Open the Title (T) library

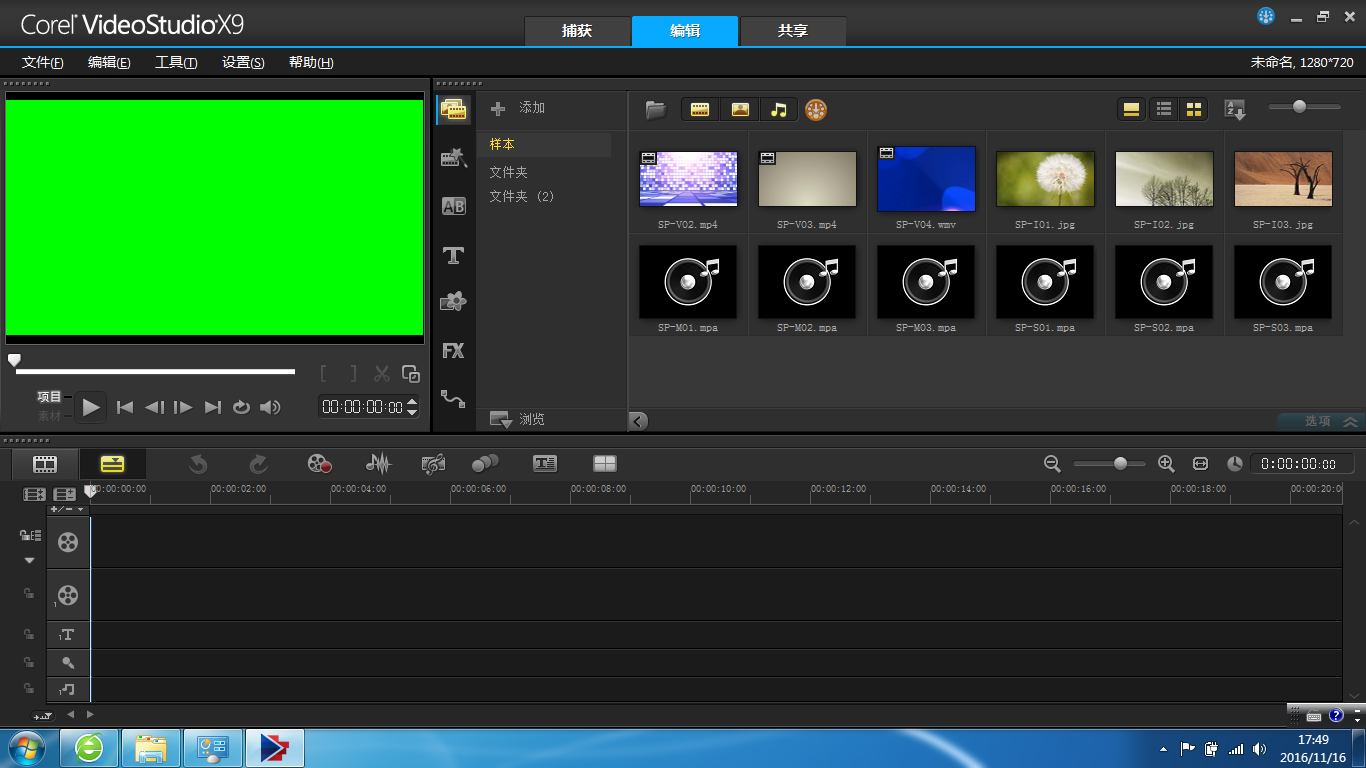tap(454, 255)
